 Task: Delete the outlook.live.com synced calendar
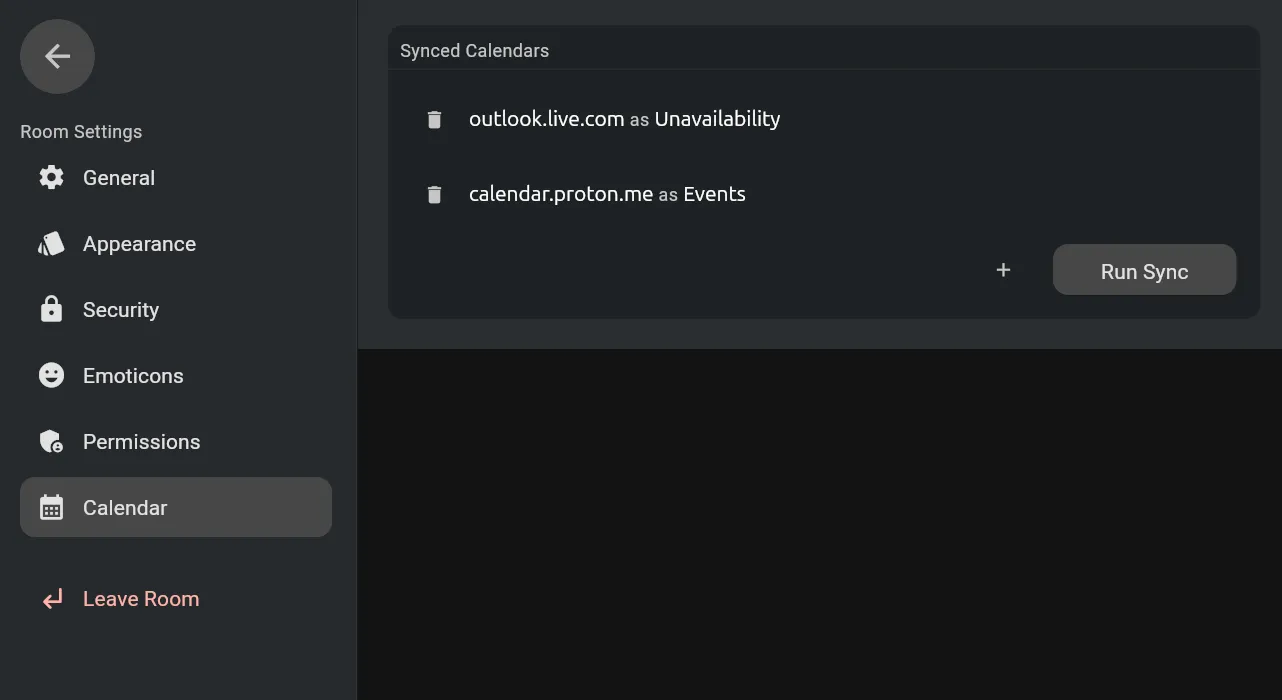click(x=434, y=118)
